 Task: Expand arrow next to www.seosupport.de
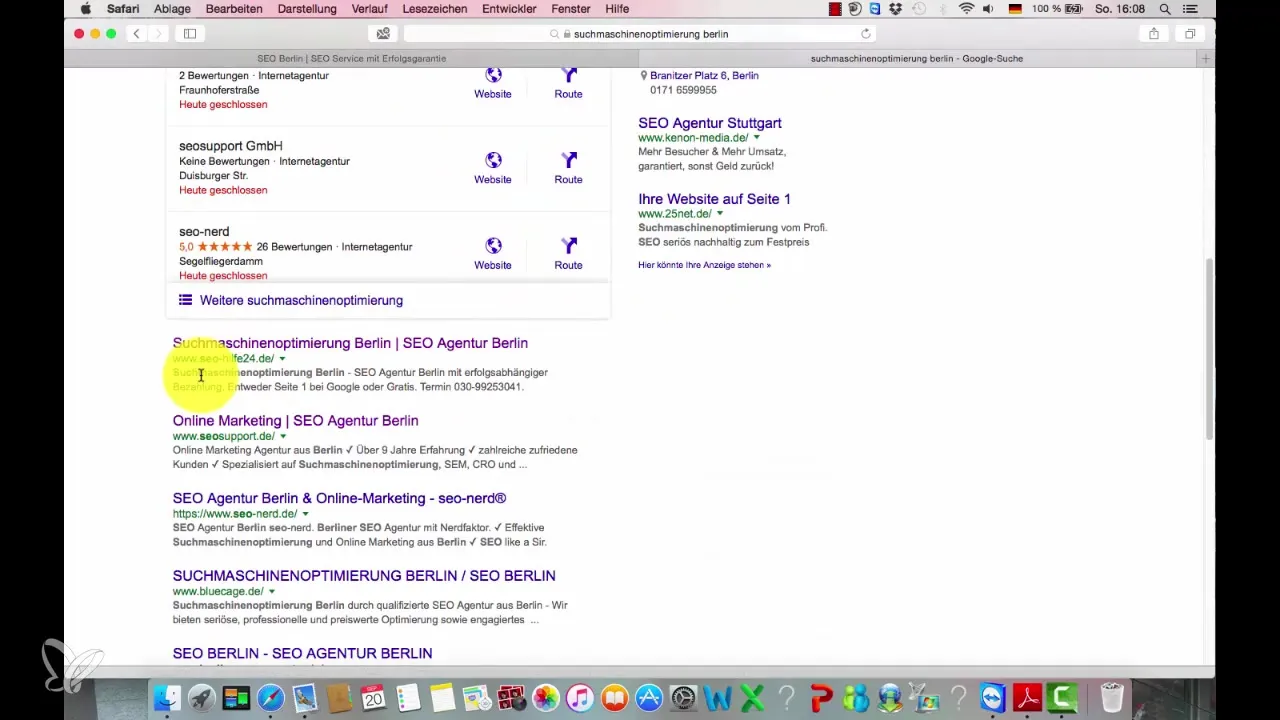pos(283,437)
